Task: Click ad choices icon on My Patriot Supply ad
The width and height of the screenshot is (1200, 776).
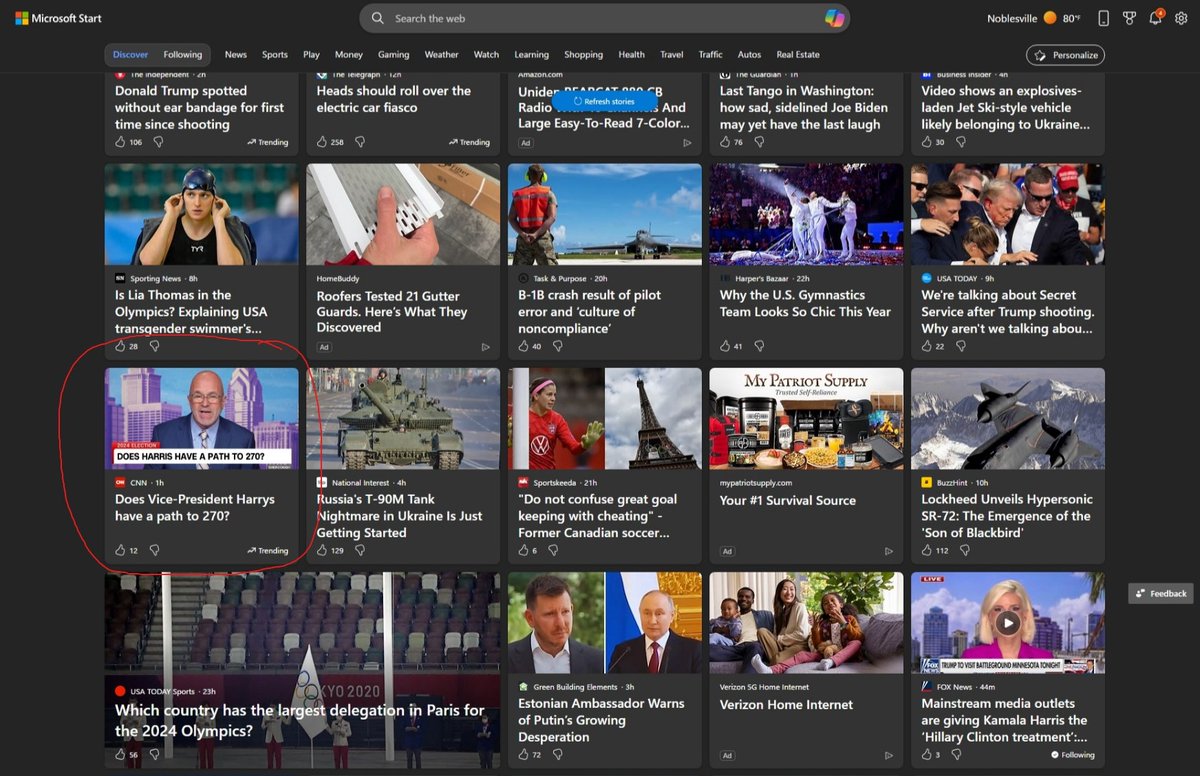Action: tap(888, 551)
